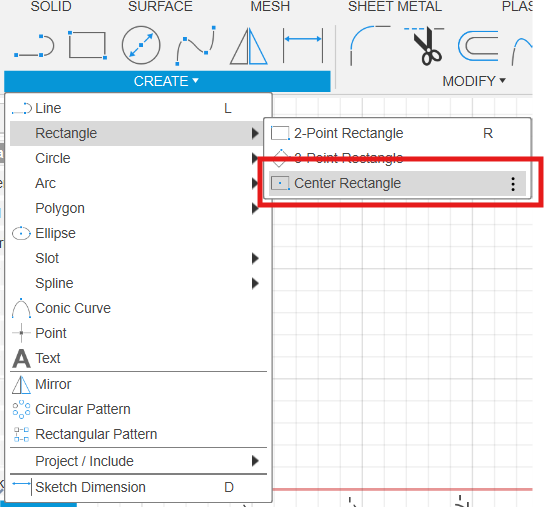Expand the Circle submenu arrow
Screen dimensions: 544x507
coord(255,158)
